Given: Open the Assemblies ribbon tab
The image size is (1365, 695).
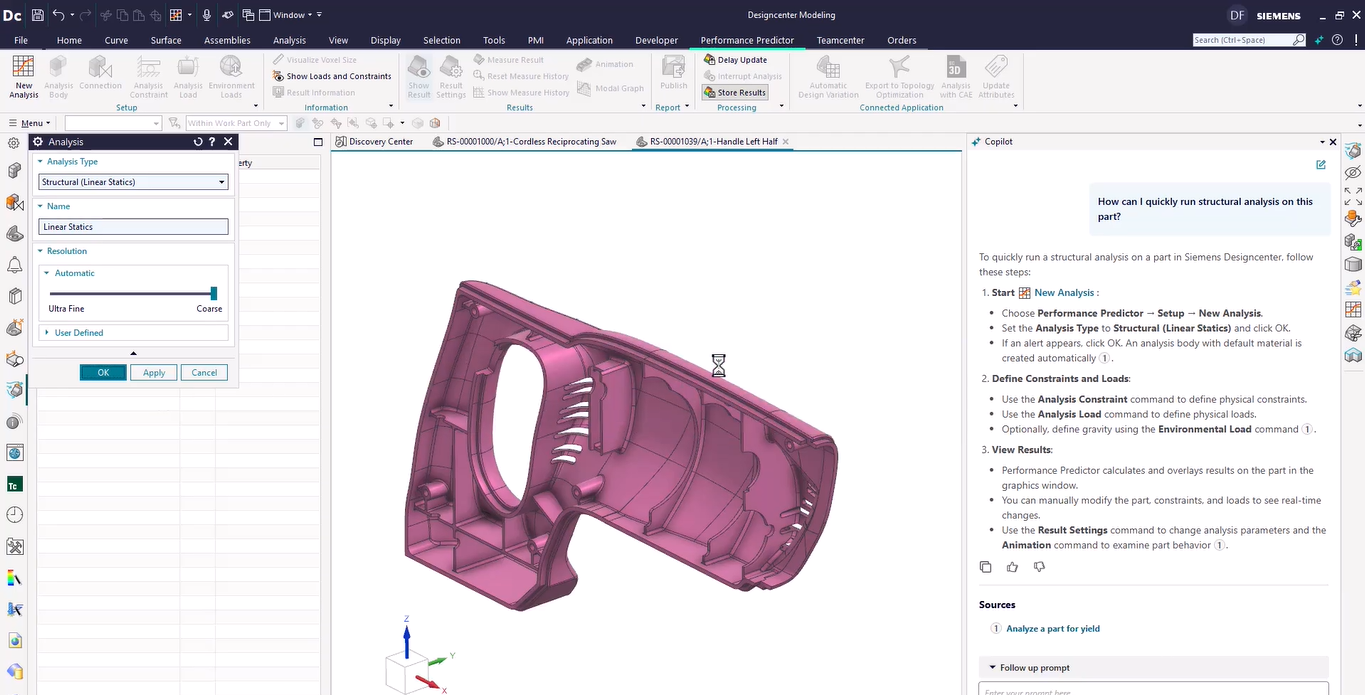Looking at the screenshot, I should [x=227, y=40].
